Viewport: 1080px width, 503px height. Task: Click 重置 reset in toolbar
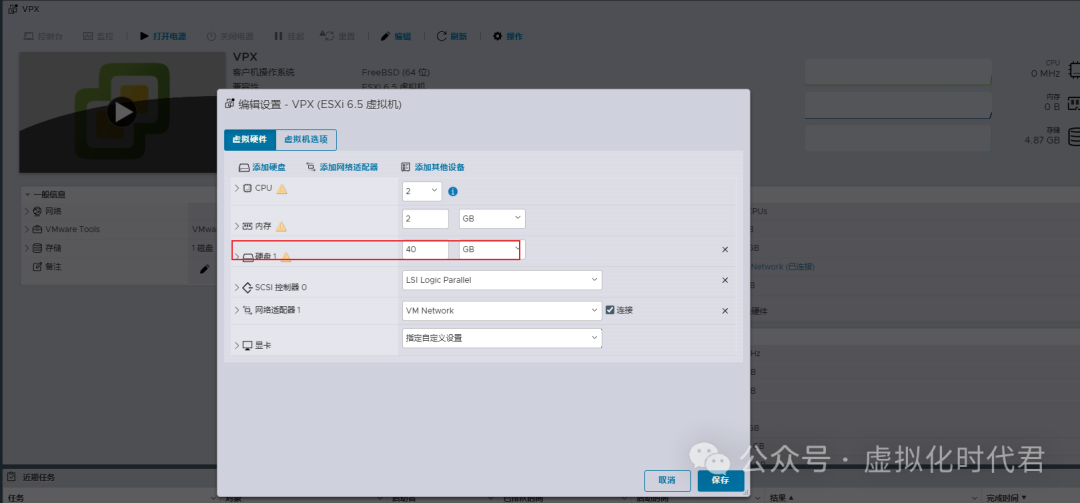(x=337, y=37)
